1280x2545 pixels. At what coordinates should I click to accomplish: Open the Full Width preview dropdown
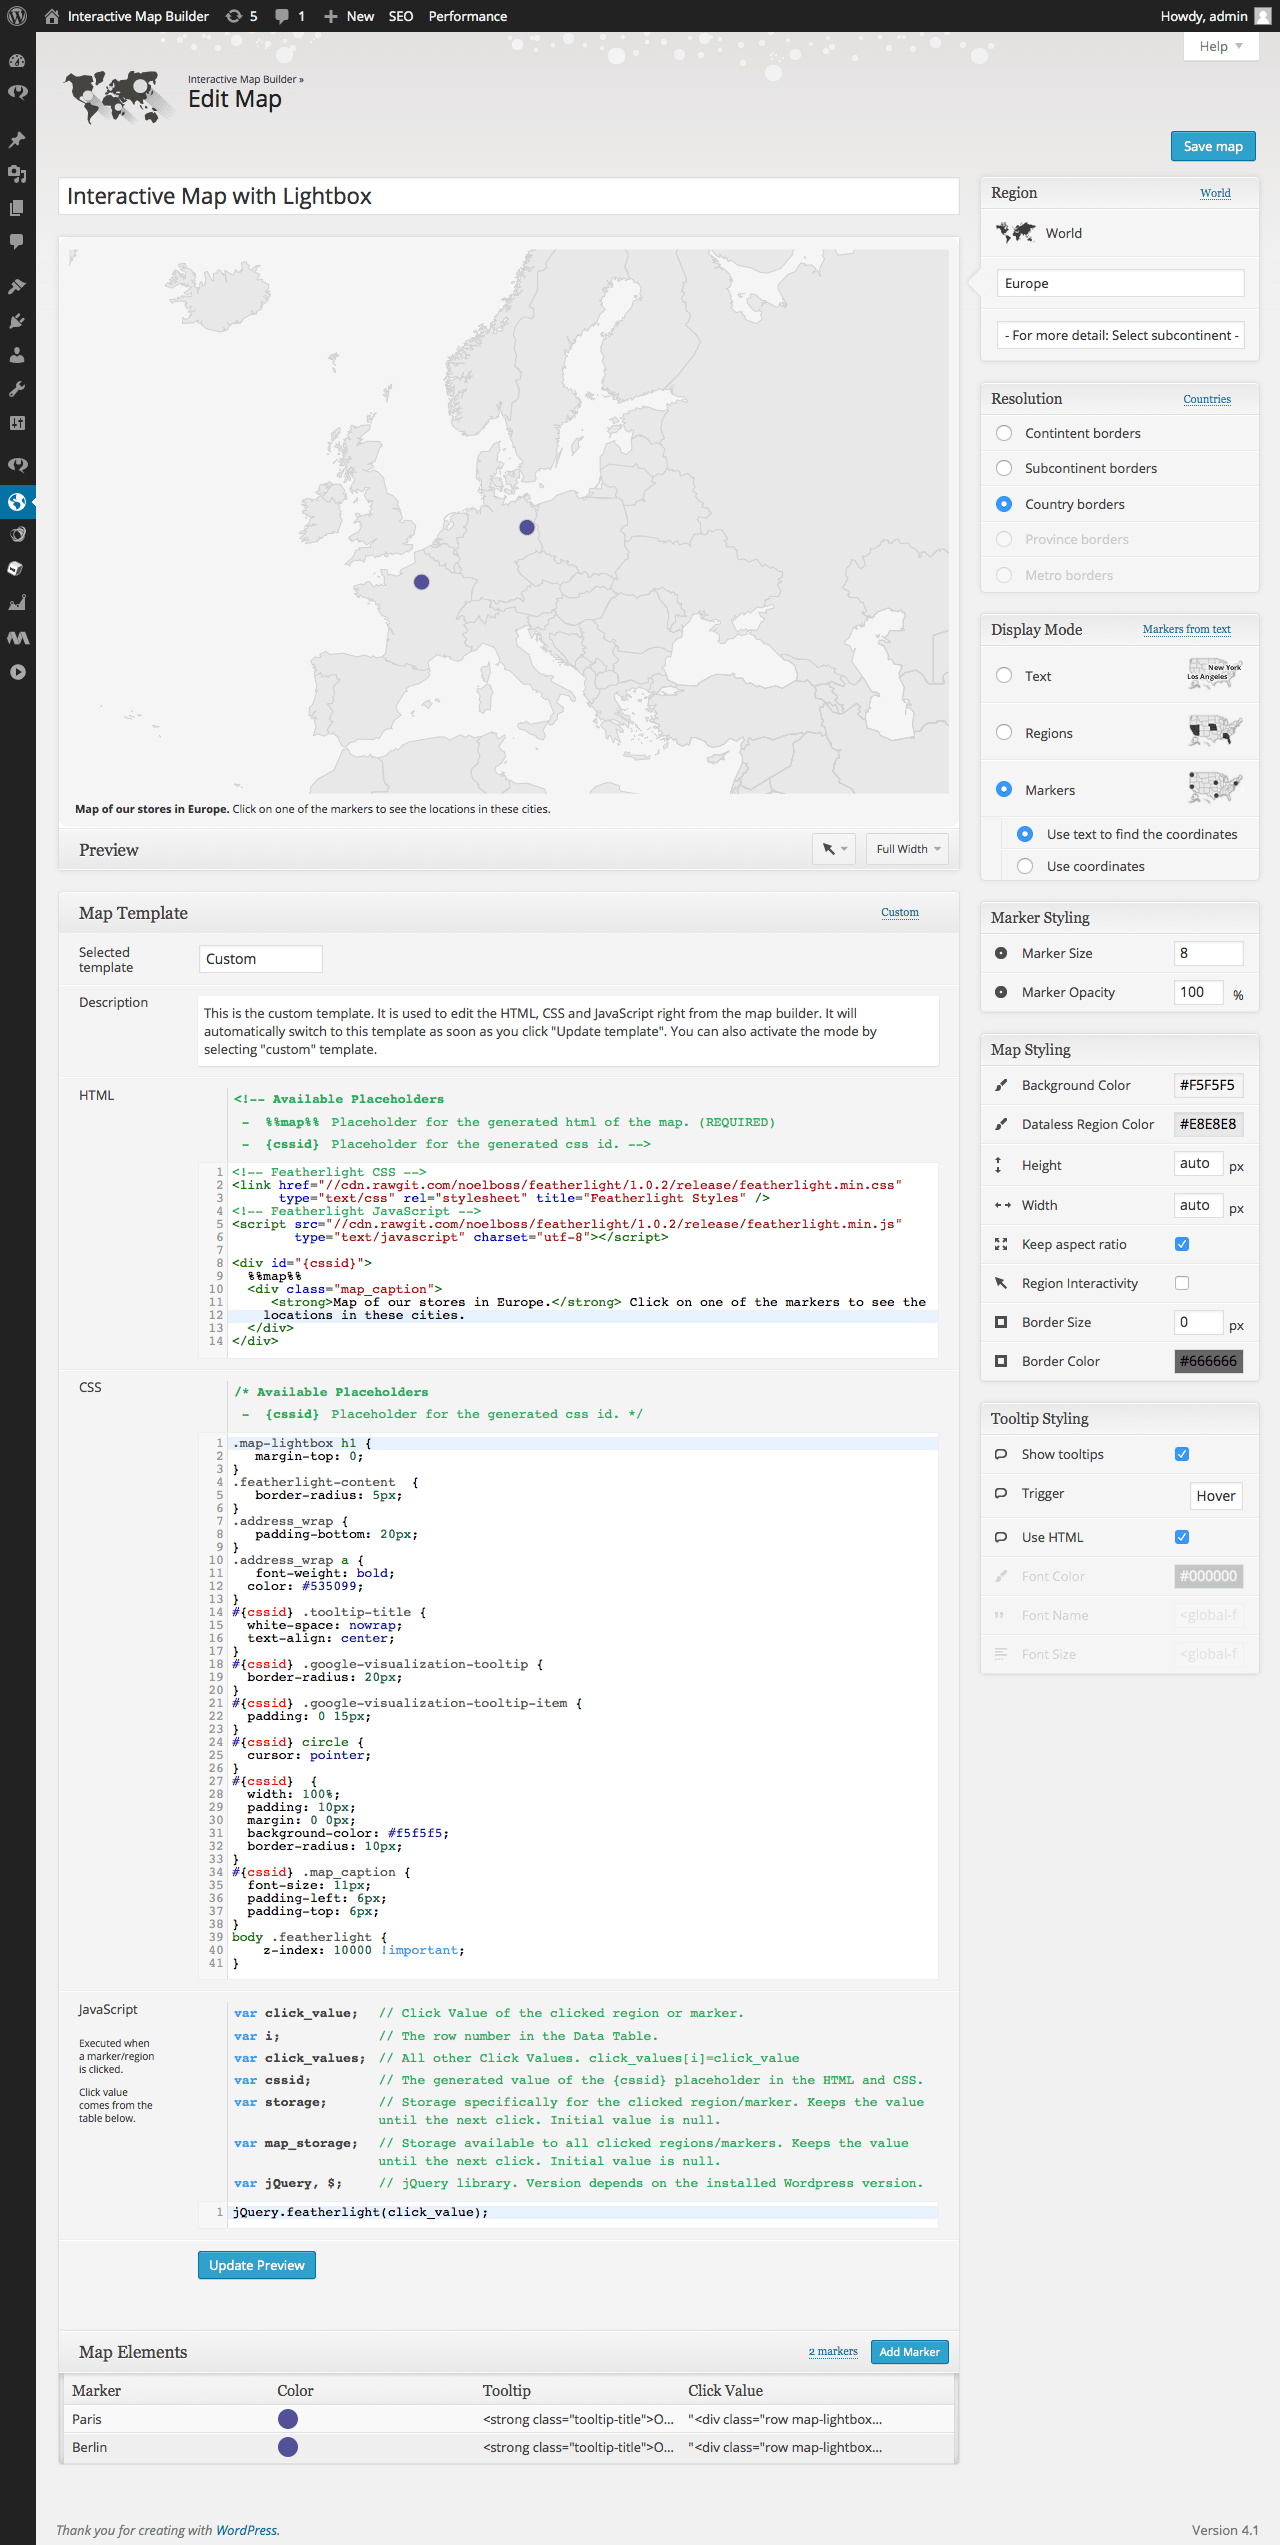coord(907,849)
